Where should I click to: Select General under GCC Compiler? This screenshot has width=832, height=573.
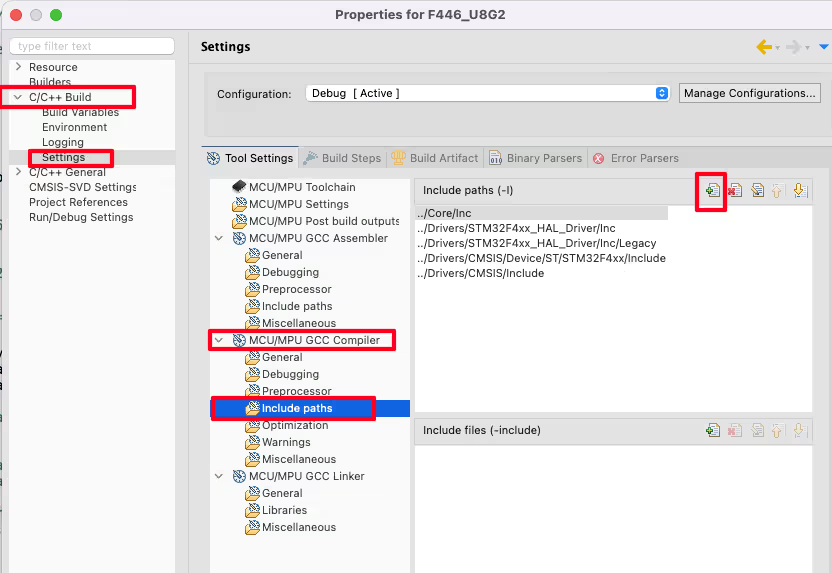(x=274, y=357)
